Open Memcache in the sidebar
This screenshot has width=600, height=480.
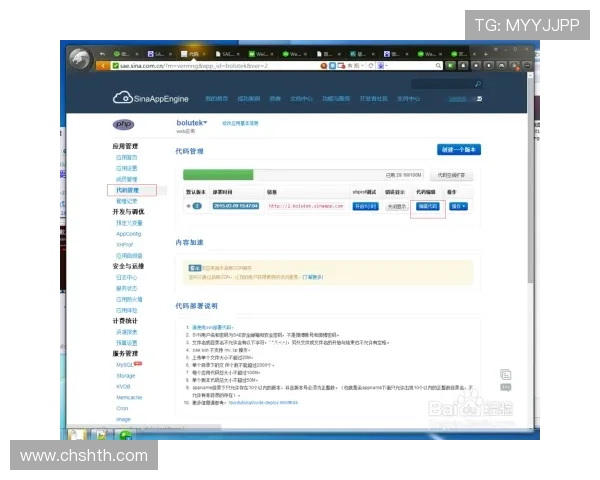click(x=129, y=398)
